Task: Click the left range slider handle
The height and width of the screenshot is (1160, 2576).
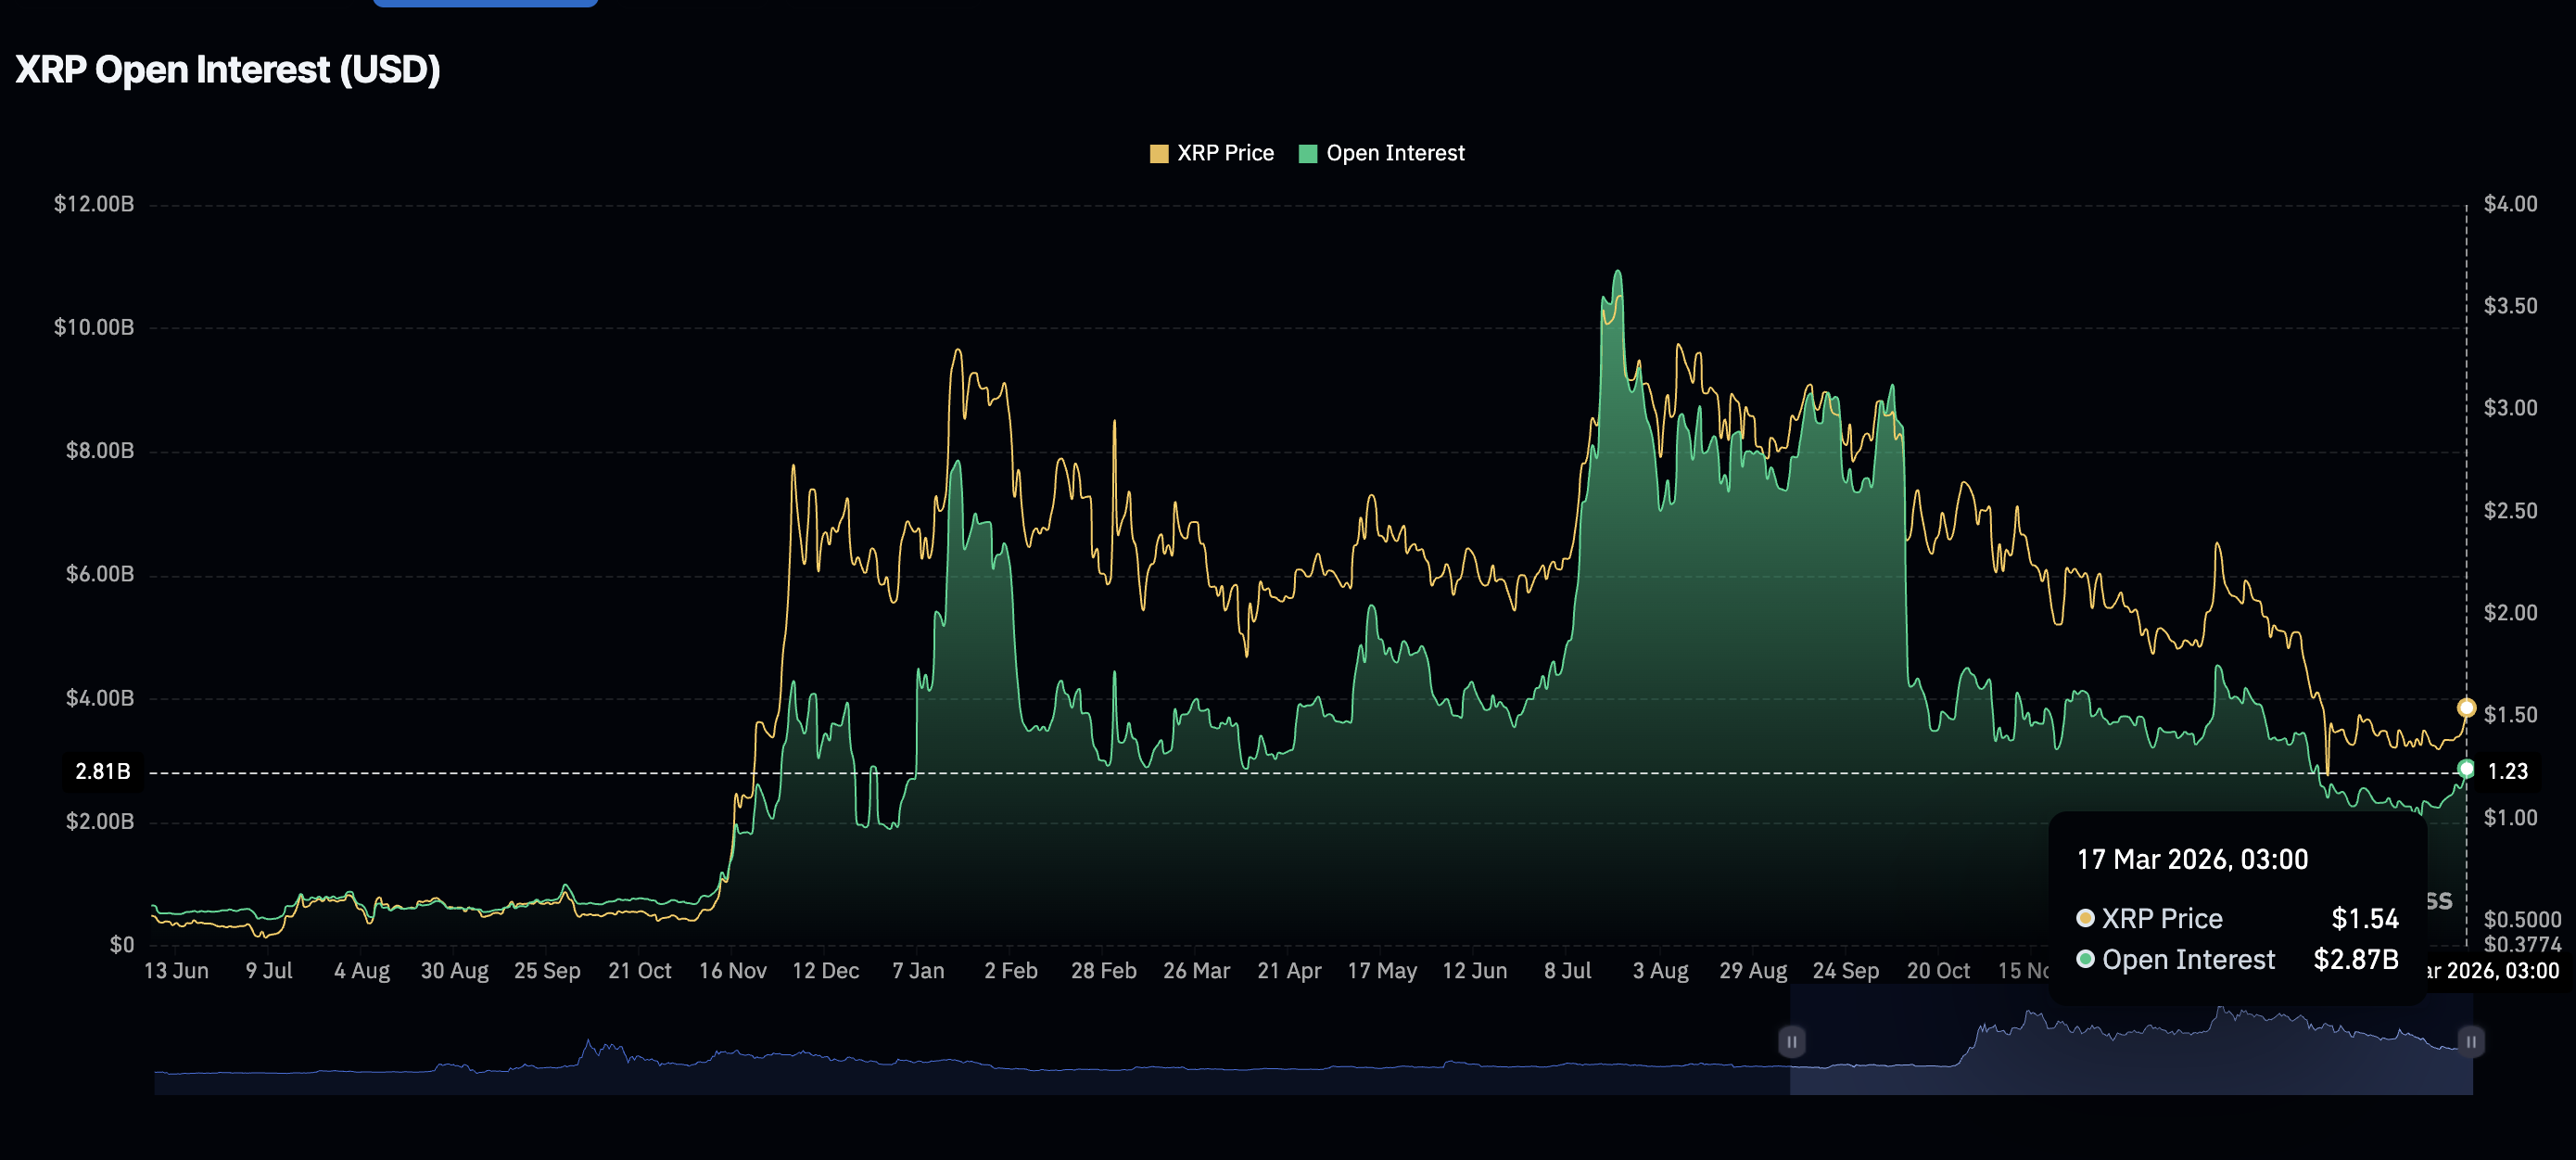Action: tap(1791, 1041)
